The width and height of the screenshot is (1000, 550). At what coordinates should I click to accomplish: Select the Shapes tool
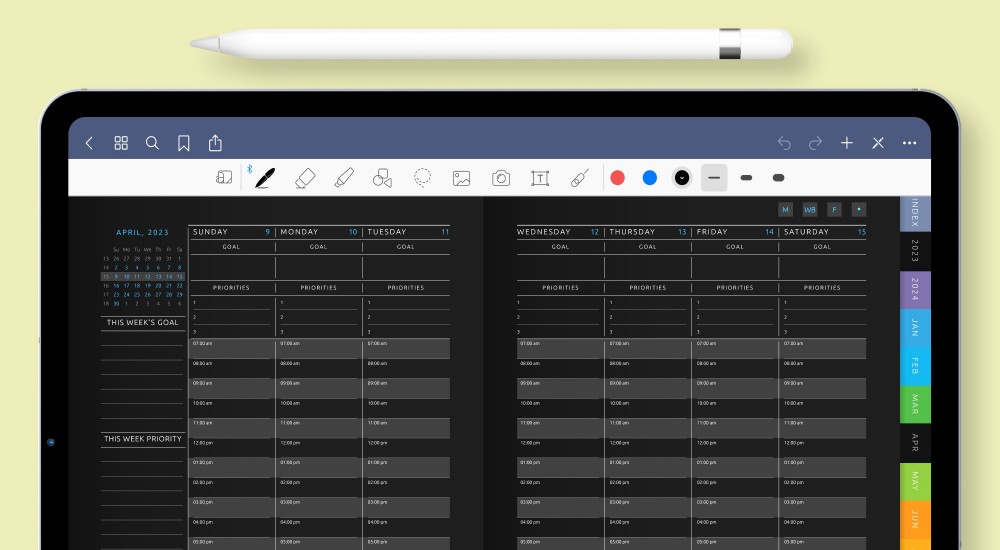pyautogui.click(x=382, y=178)
